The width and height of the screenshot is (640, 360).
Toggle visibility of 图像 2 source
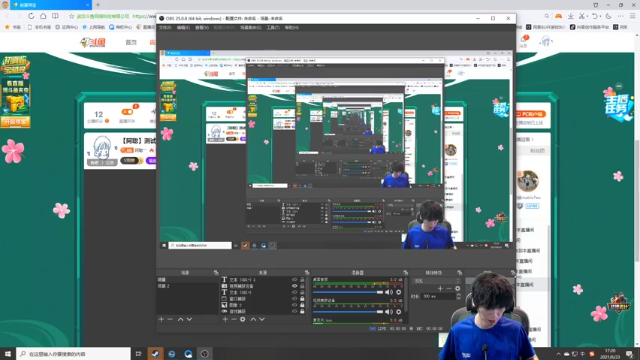[294, 305]
